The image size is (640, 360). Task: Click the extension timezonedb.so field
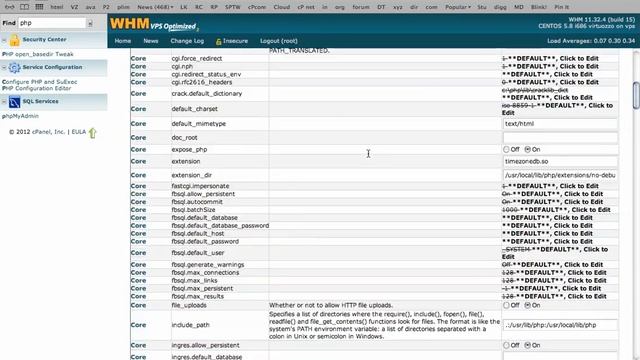click(560, 161)
